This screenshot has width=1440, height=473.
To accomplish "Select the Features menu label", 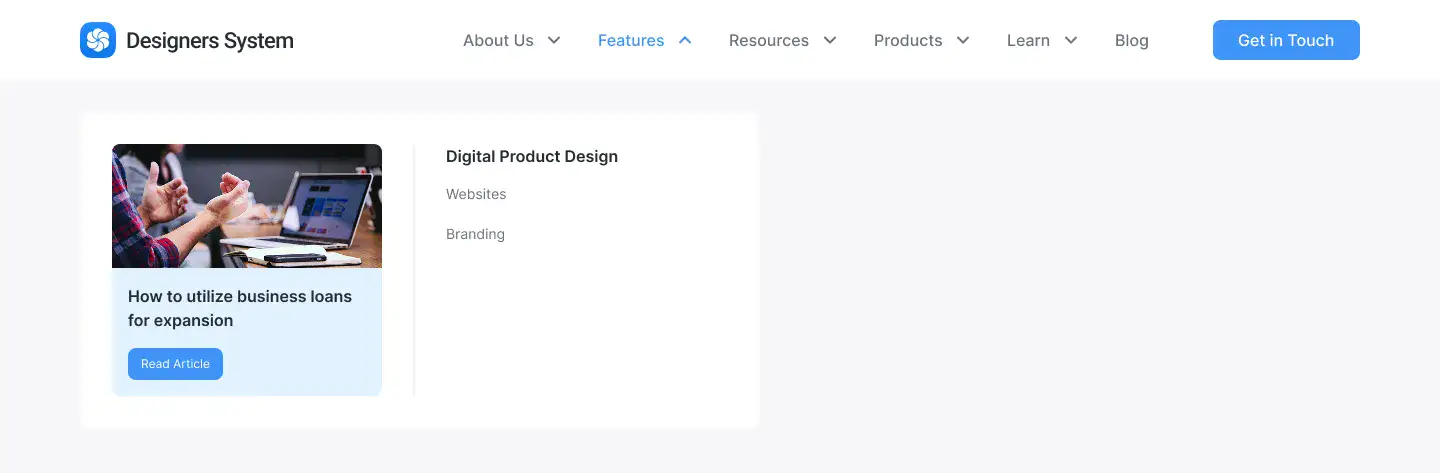I will [x=631, y=40].
